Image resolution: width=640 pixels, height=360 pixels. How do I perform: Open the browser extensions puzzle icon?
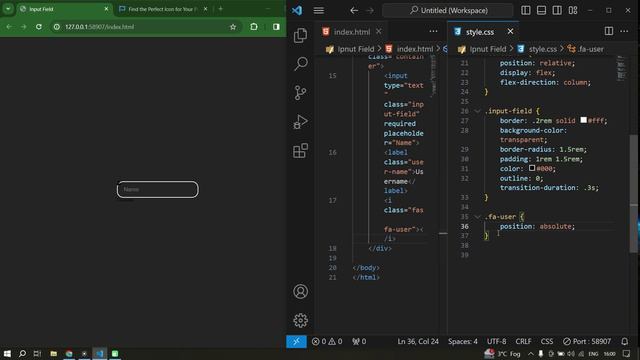254,27
